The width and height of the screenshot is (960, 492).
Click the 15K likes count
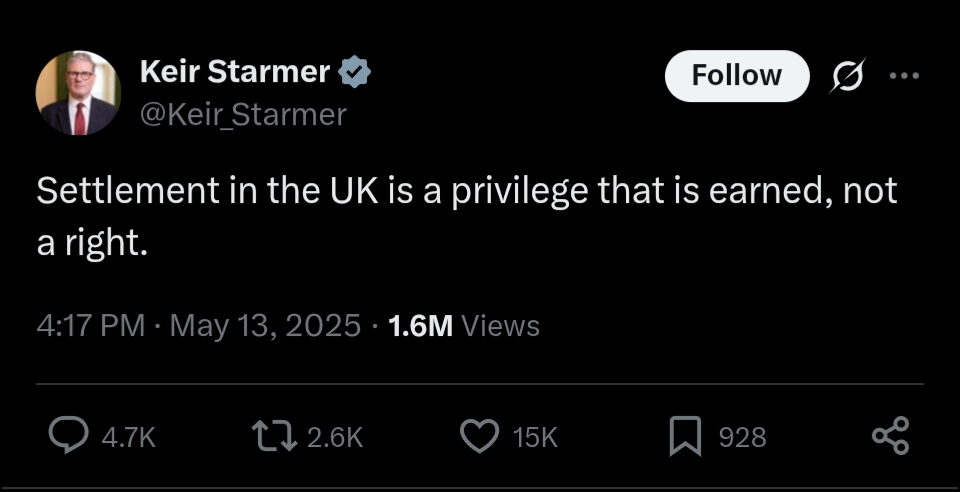tap(534, 437)
